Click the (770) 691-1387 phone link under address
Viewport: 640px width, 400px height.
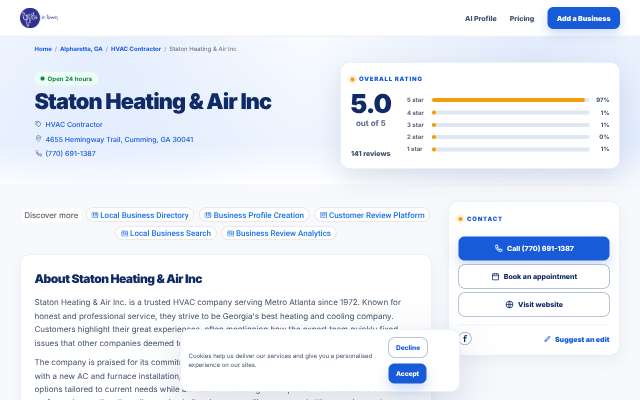point(71,153)
